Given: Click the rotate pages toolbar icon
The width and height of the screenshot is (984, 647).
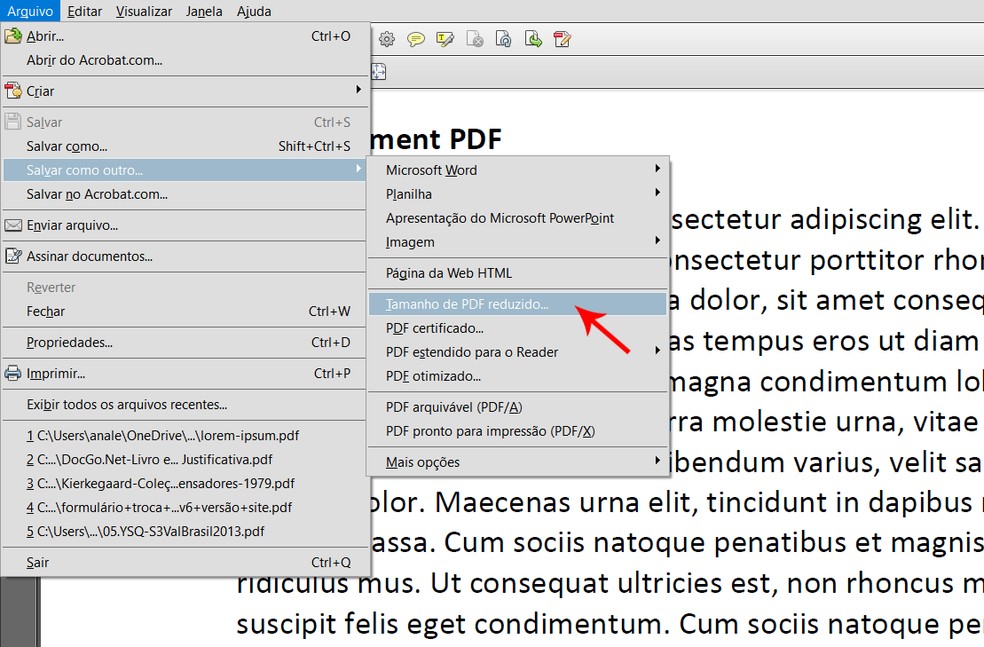Looking at the screenshot, I should point(503,39).
